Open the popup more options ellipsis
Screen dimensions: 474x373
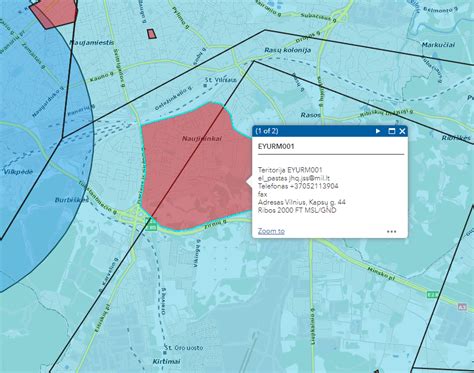point(392,231)
